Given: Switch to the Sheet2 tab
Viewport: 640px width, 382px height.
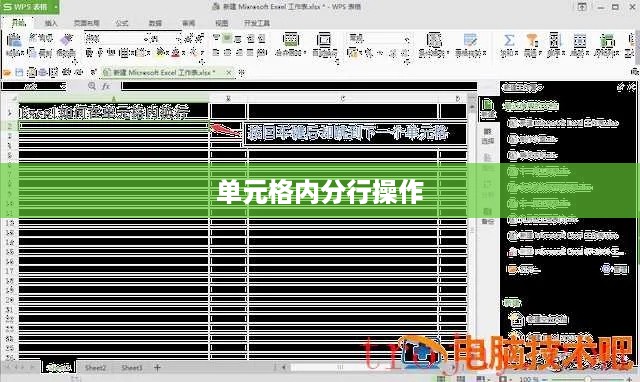Looking at the screenshot, I should coord(95,368).
